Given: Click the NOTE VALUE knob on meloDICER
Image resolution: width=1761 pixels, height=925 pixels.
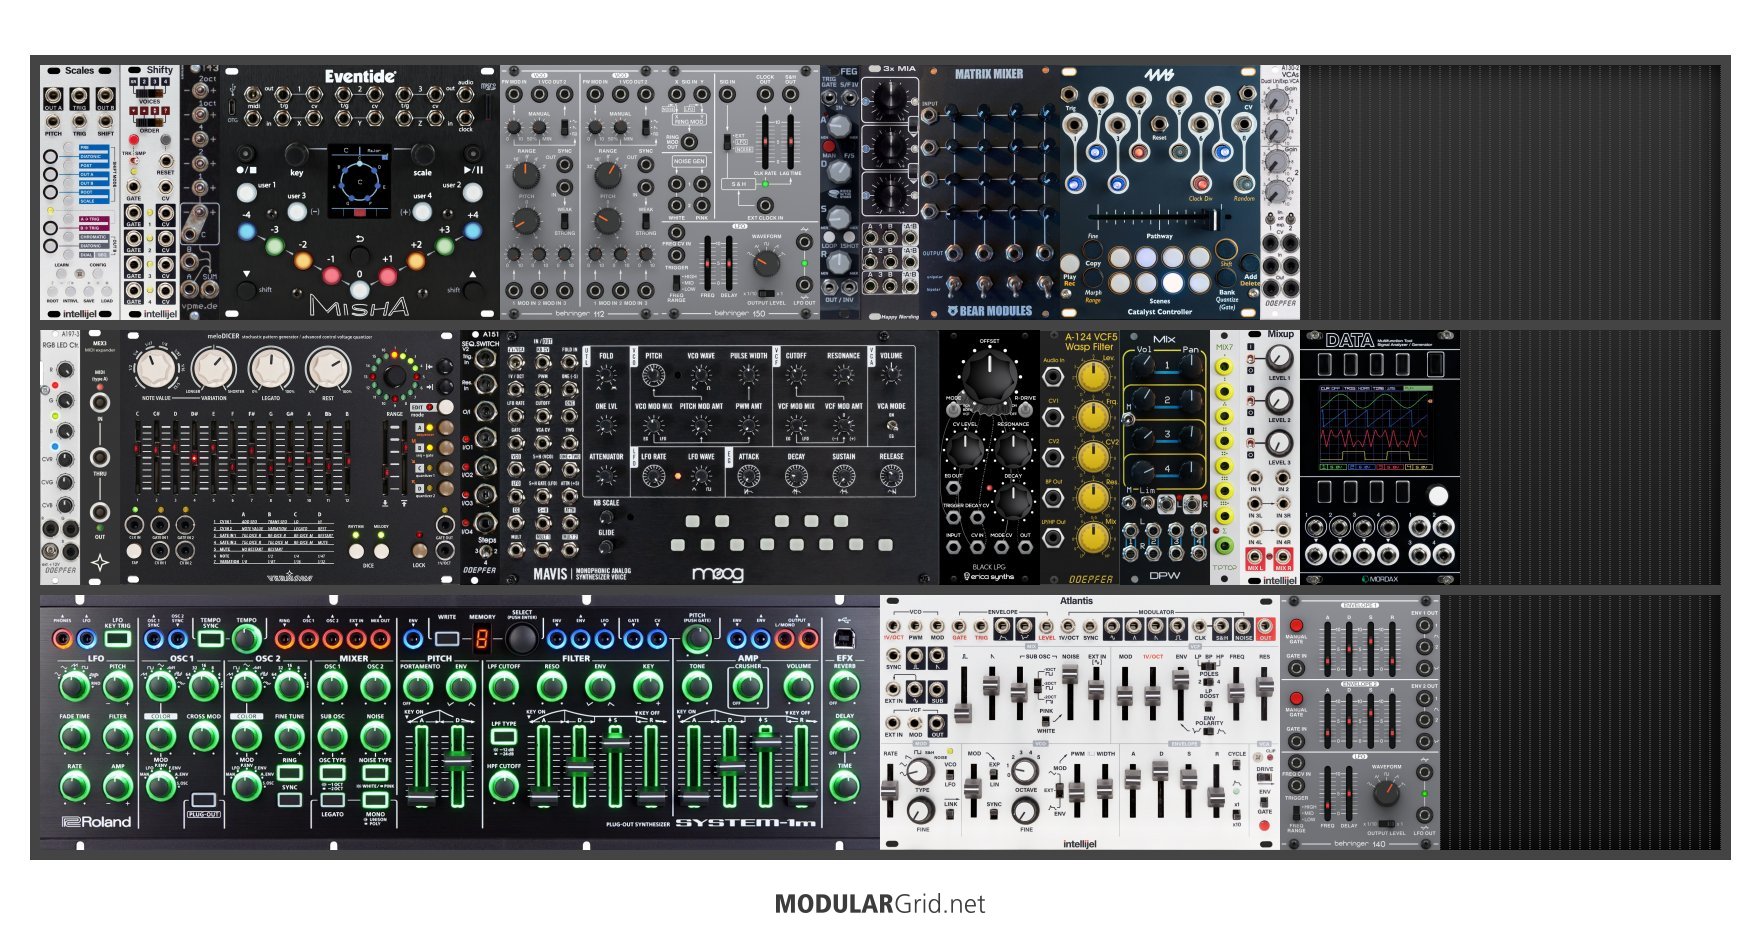Looking at the screenshot, I should [x=156, y=369].
